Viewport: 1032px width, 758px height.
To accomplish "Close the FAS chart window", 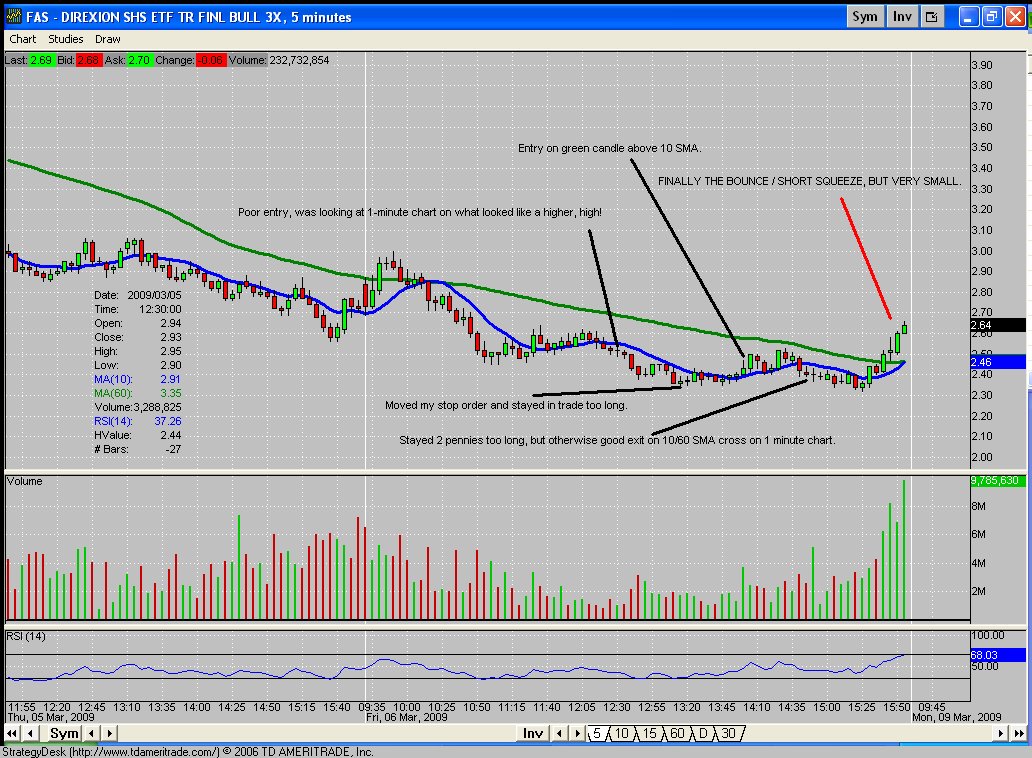I will 1016,16.
